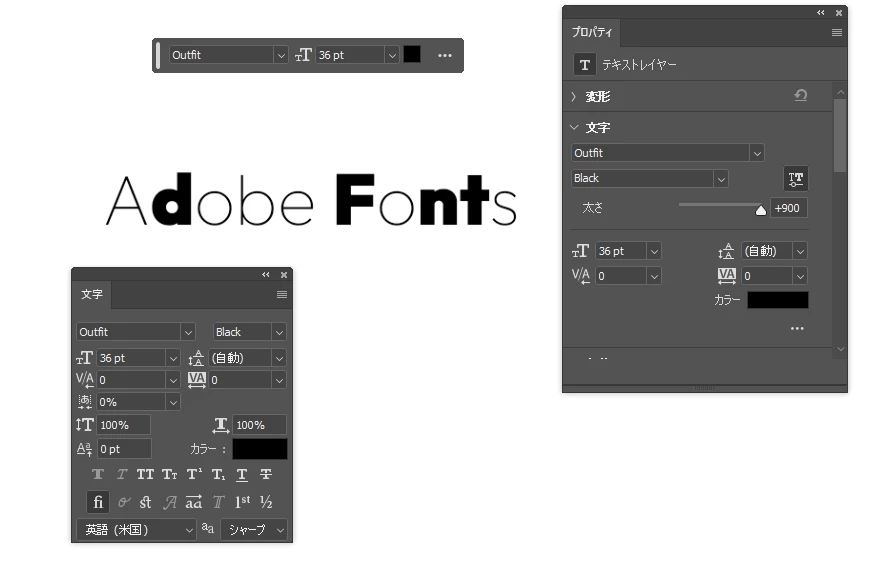The image size is (886, 562).
Task: Open 36 pt size dropdown in floating toolbar
Action: pos(392,55)
